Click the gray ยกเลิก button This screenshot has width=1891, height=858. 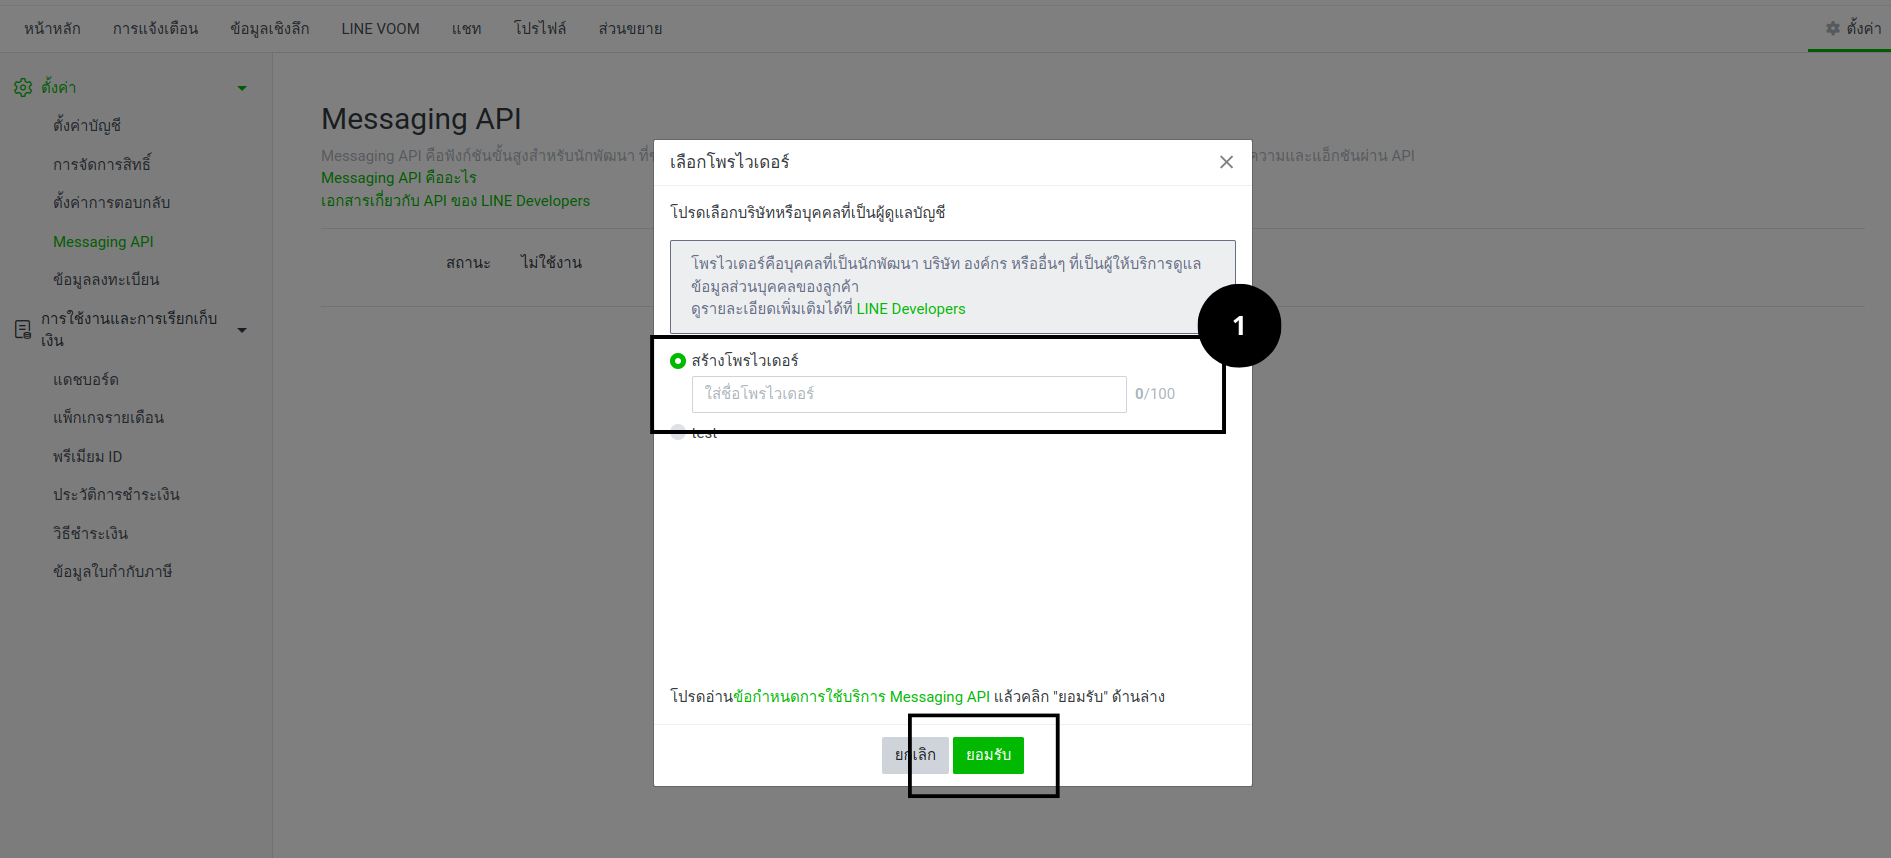click(x=915, y=755)
